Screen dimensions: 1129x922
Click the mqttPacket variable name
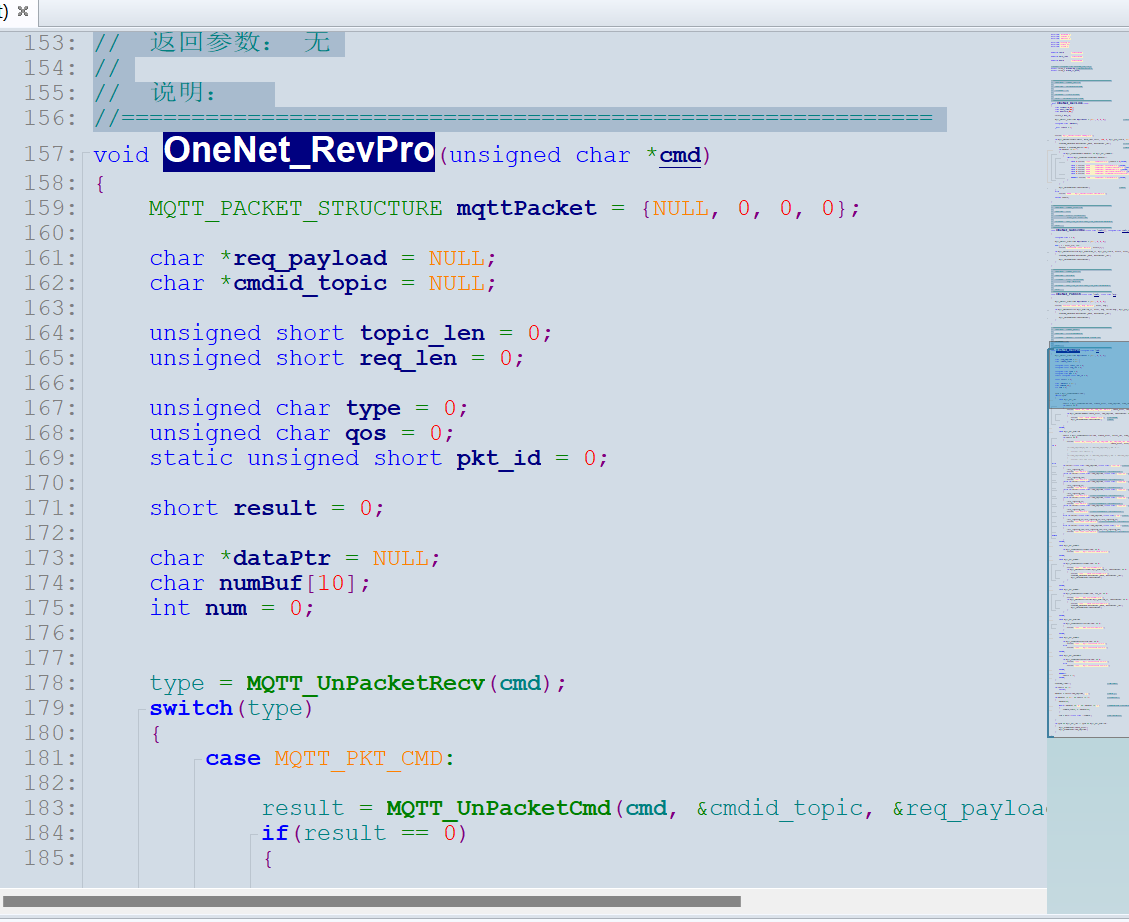526,209
